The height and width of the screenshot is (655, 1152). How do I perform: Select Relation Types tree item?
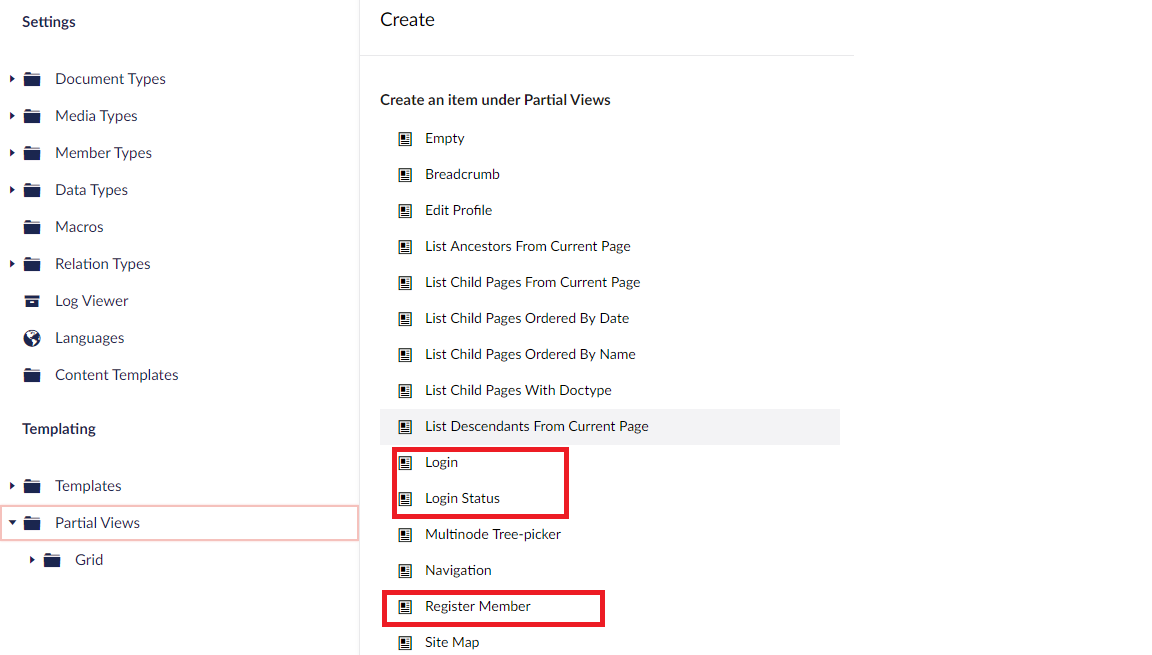point(102,264)
